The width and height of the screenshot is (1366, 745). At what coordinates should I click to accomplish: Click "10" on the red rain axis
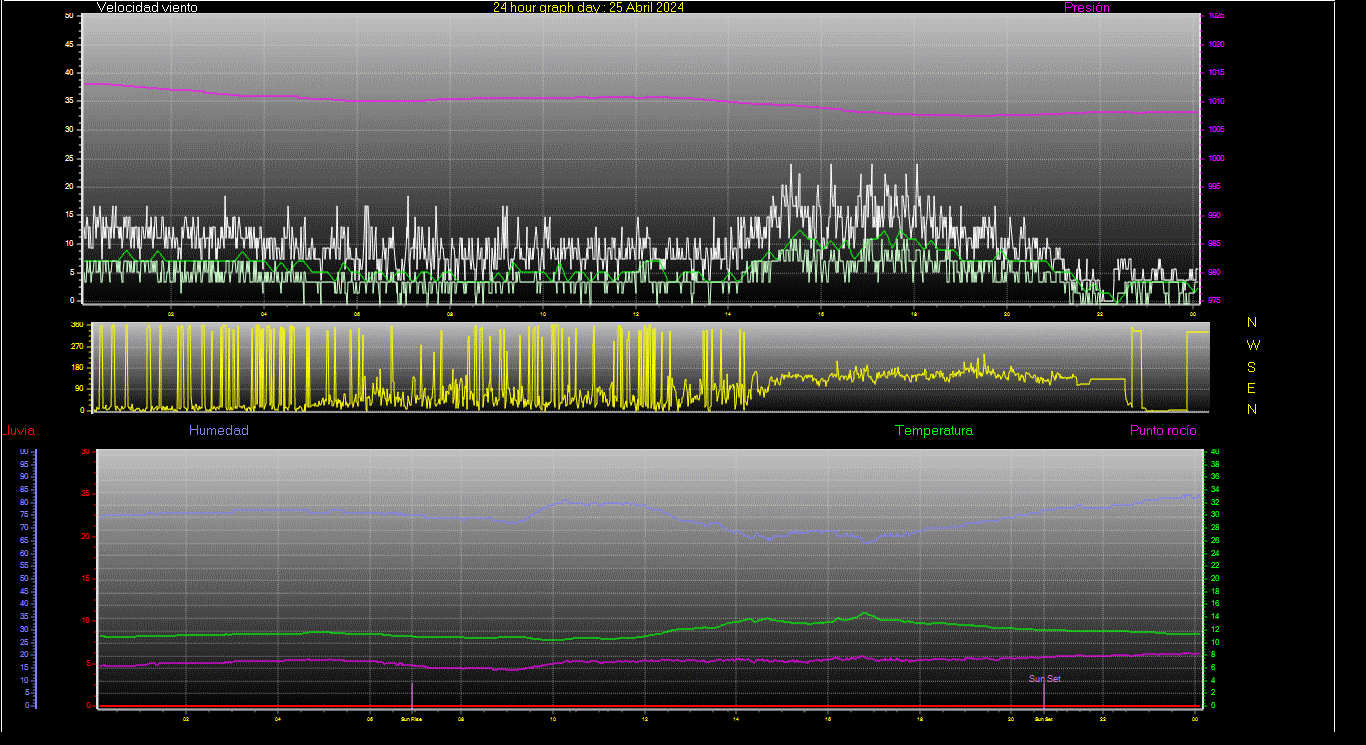pyautogui.click(x=87, y=621)
